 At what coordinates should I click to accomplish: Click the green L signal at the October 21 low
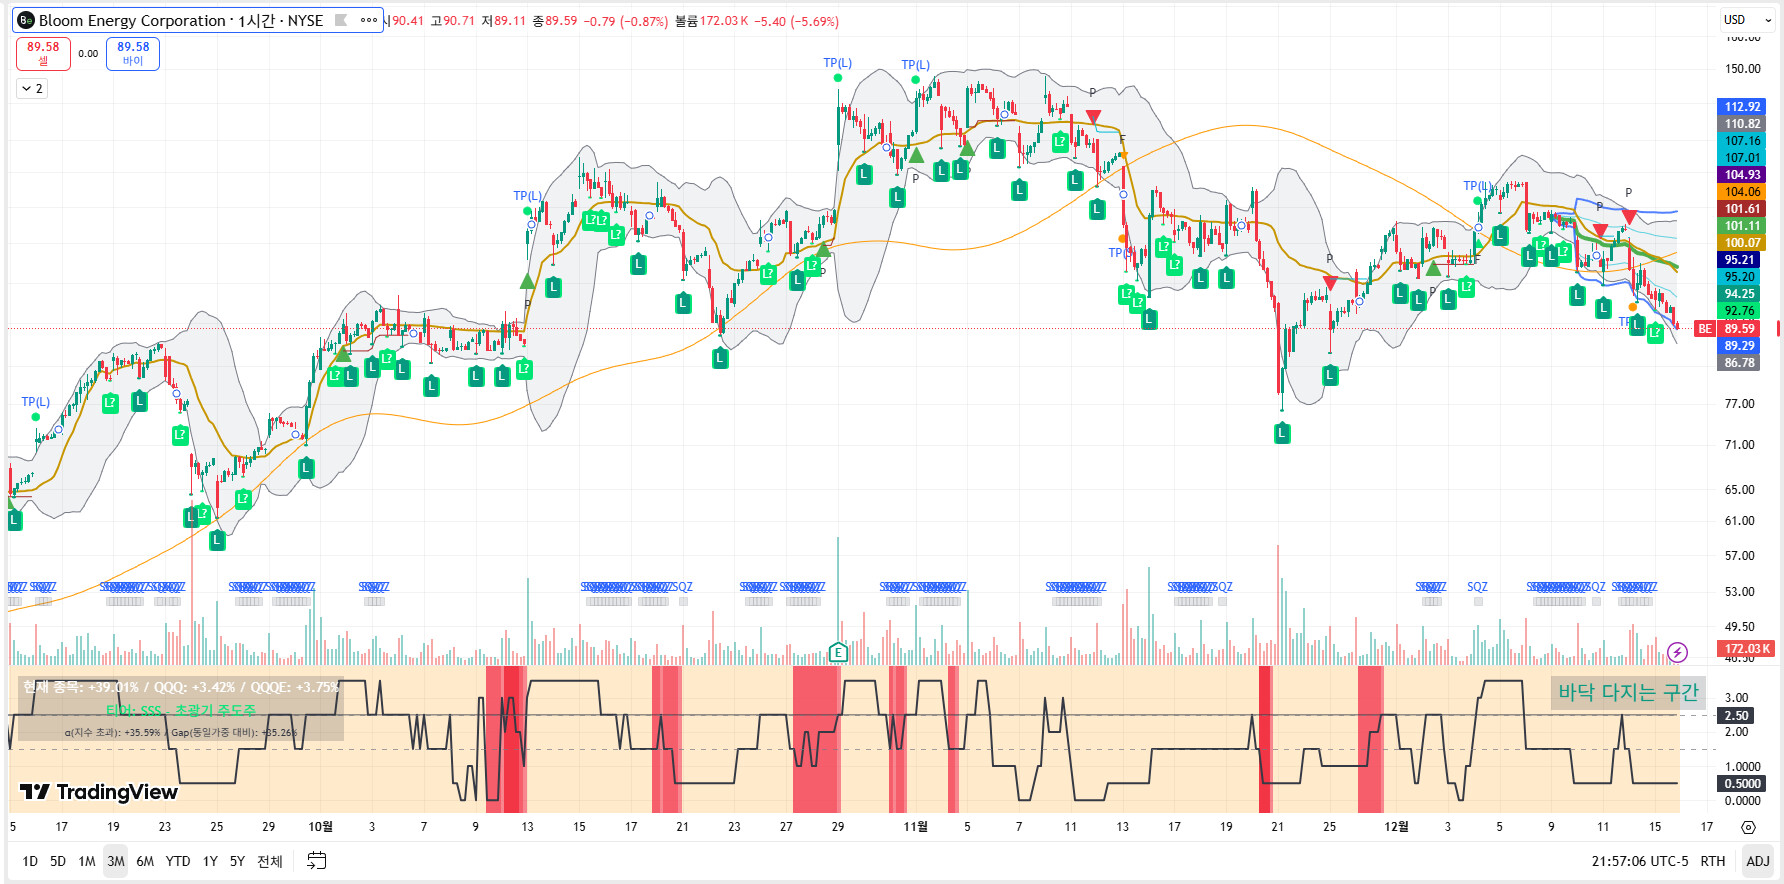click(x=720, y=358)
